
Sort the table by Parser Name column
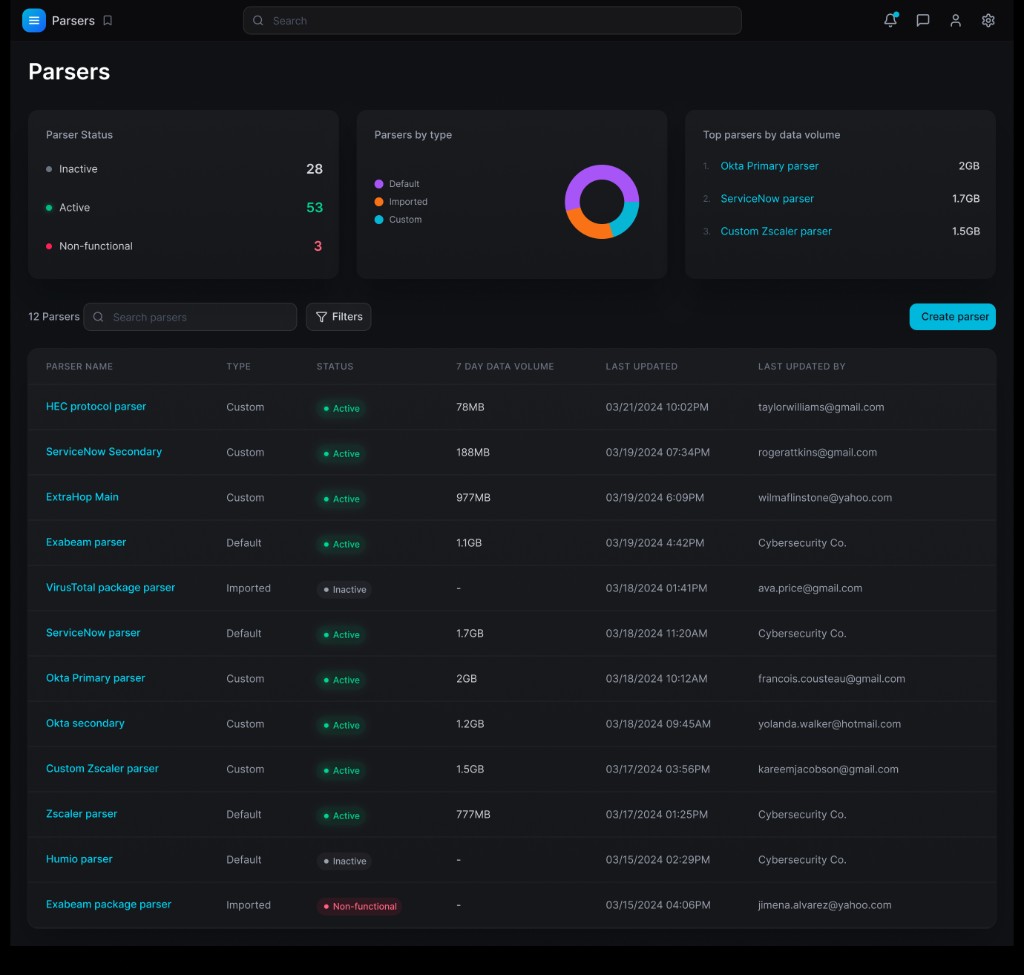coord(79,366)
